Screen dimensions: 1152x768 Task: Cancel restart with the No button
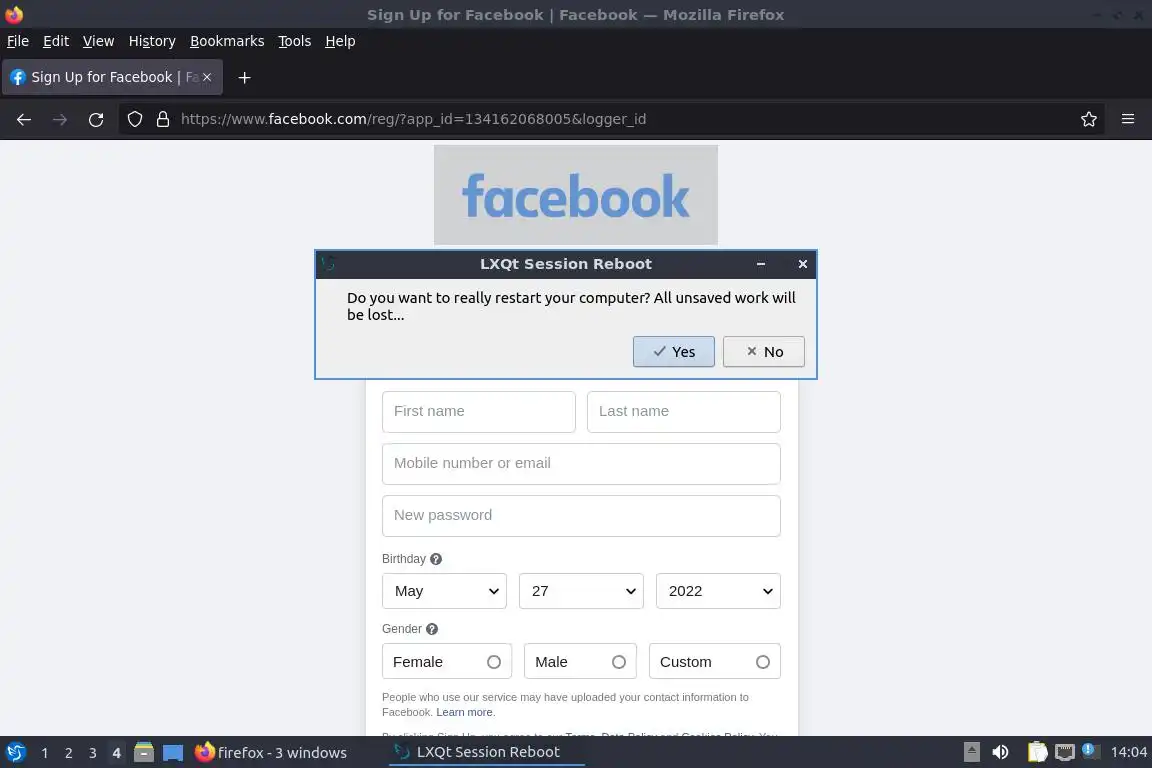763,351
